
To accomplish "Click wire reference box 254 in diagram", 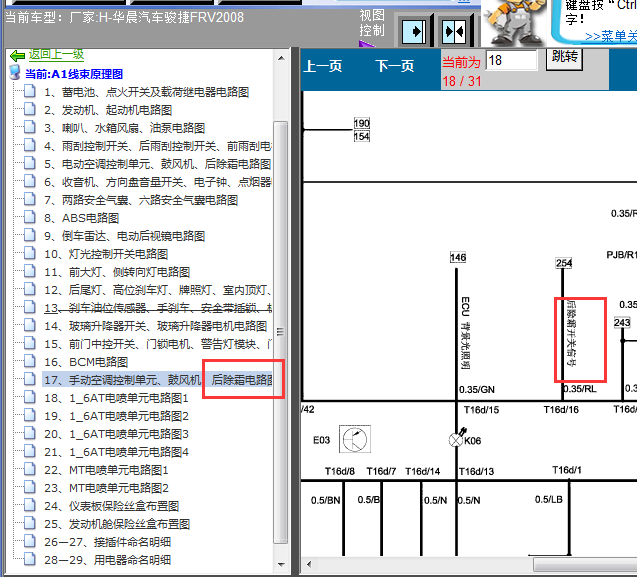I will 564,263.
